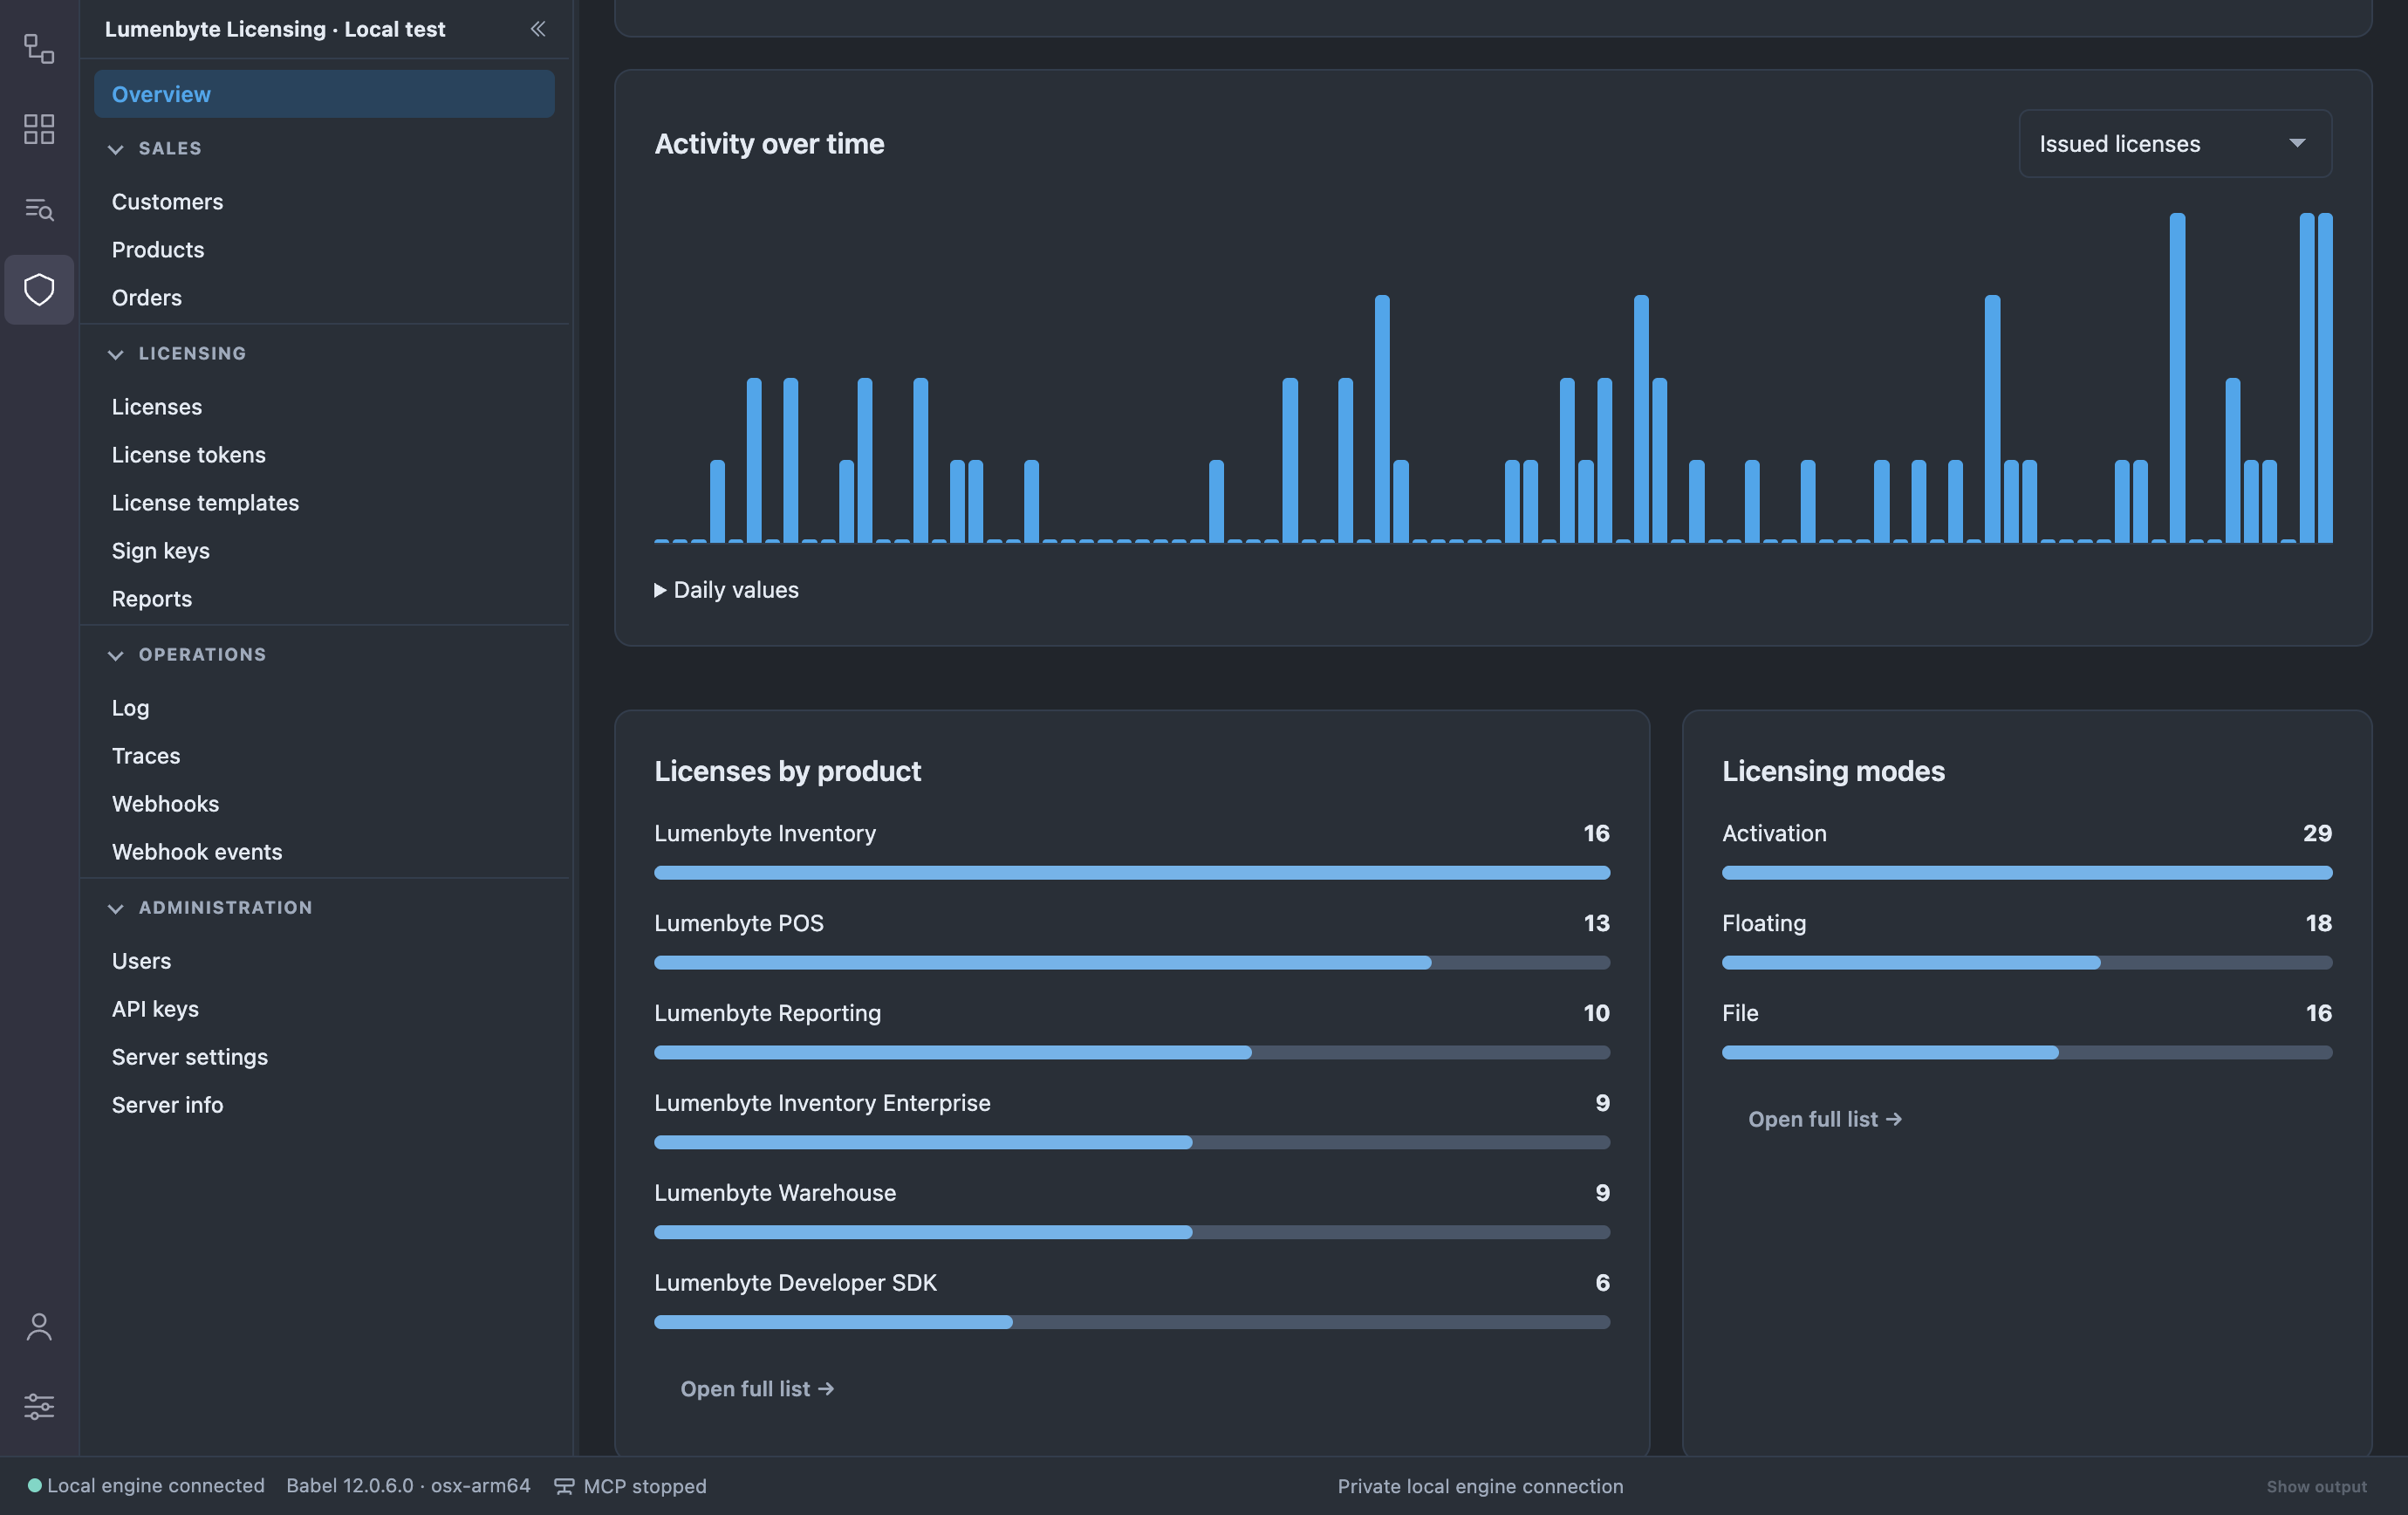
Task: Open the user account icon
Action: point(39,1327)
